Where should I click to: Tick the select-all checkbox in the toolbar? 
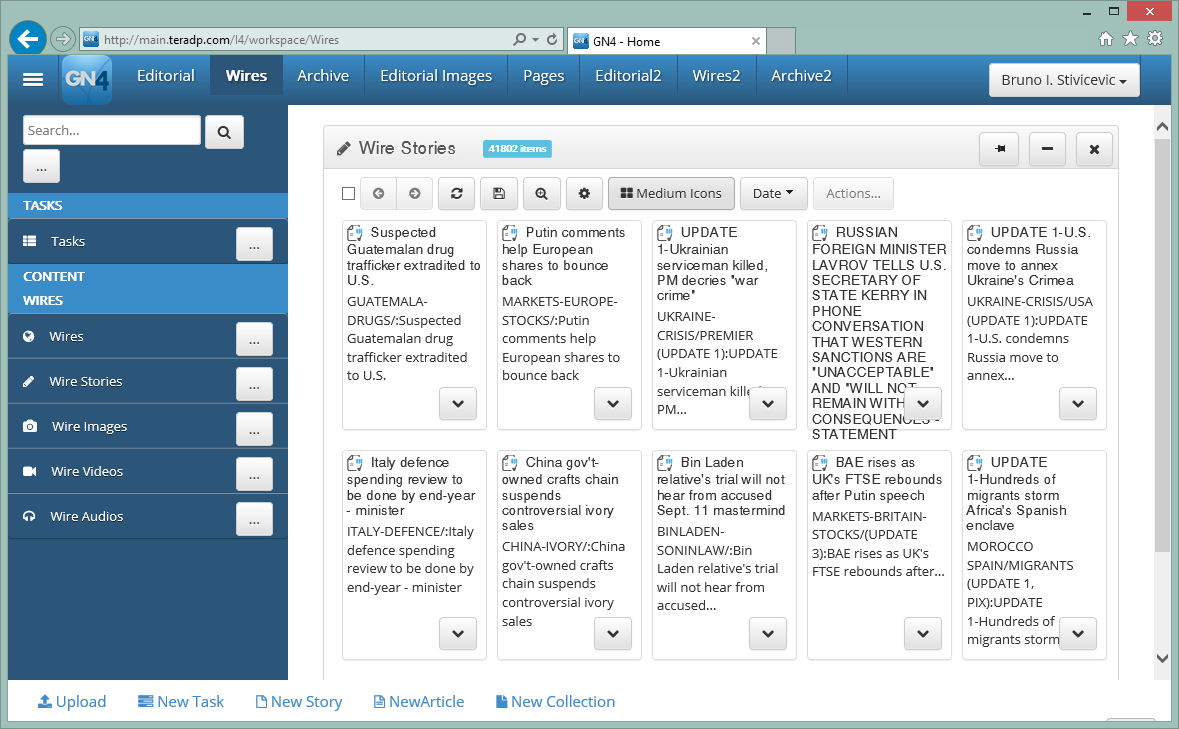tap(348, 194)
